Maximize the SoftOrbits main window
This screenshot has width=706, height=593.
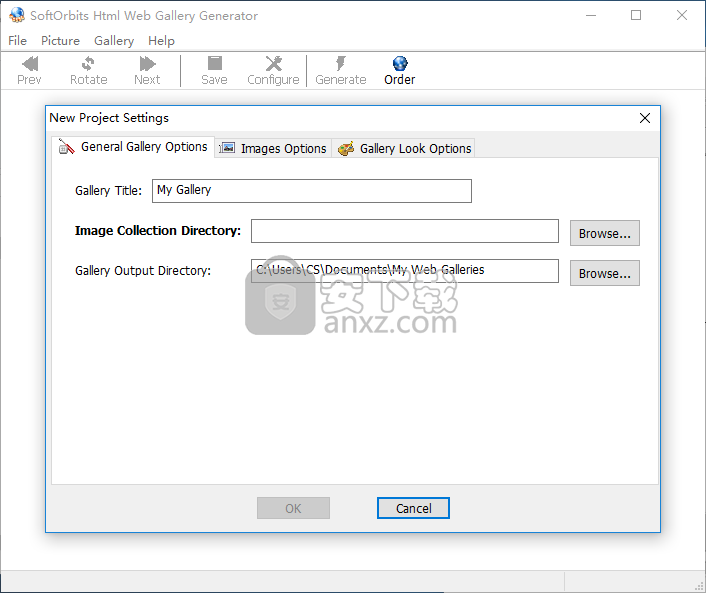coord(636,15)
